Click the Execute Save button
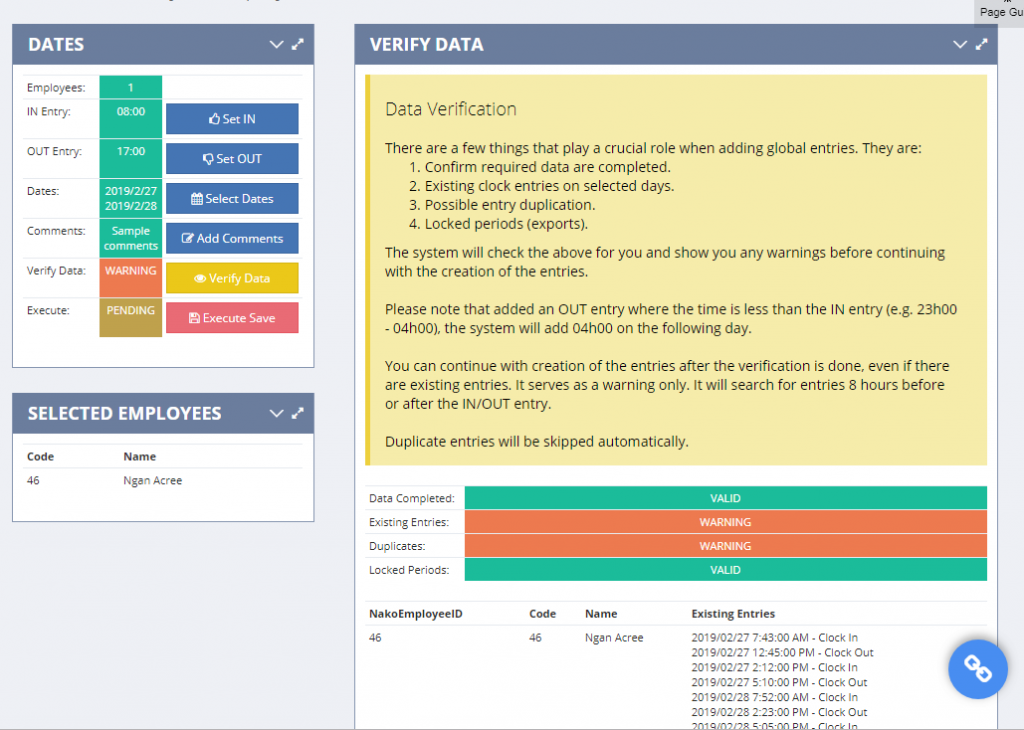This screenshot has width=1024, height=730. click(232, 318)
